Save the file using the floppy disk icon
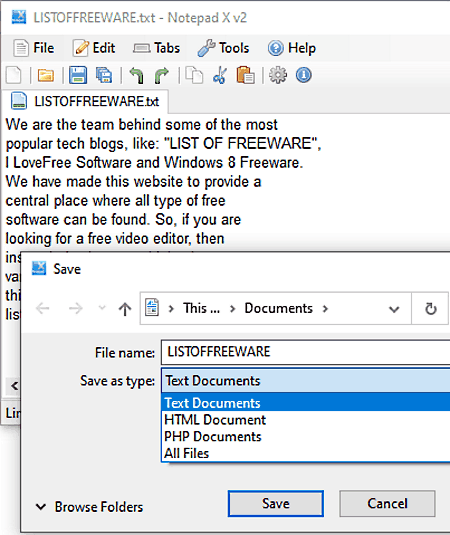The image size is (450, 535). (x=78, y=75)
